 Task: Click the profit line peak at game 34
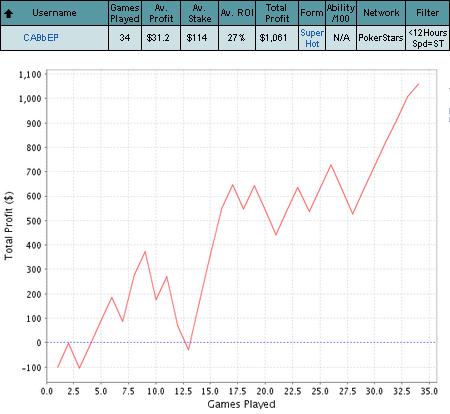point(418,84)
